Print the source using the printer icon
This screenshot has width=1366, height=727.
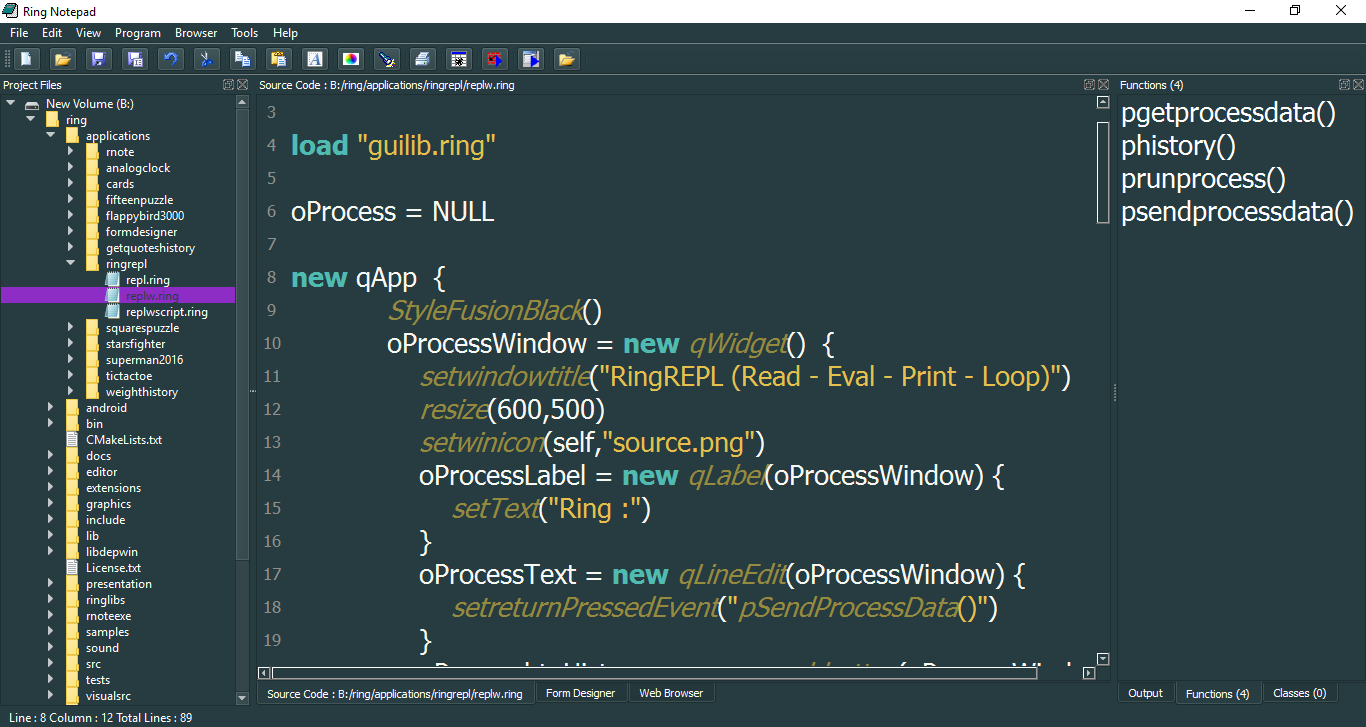[x=423, y=59]
